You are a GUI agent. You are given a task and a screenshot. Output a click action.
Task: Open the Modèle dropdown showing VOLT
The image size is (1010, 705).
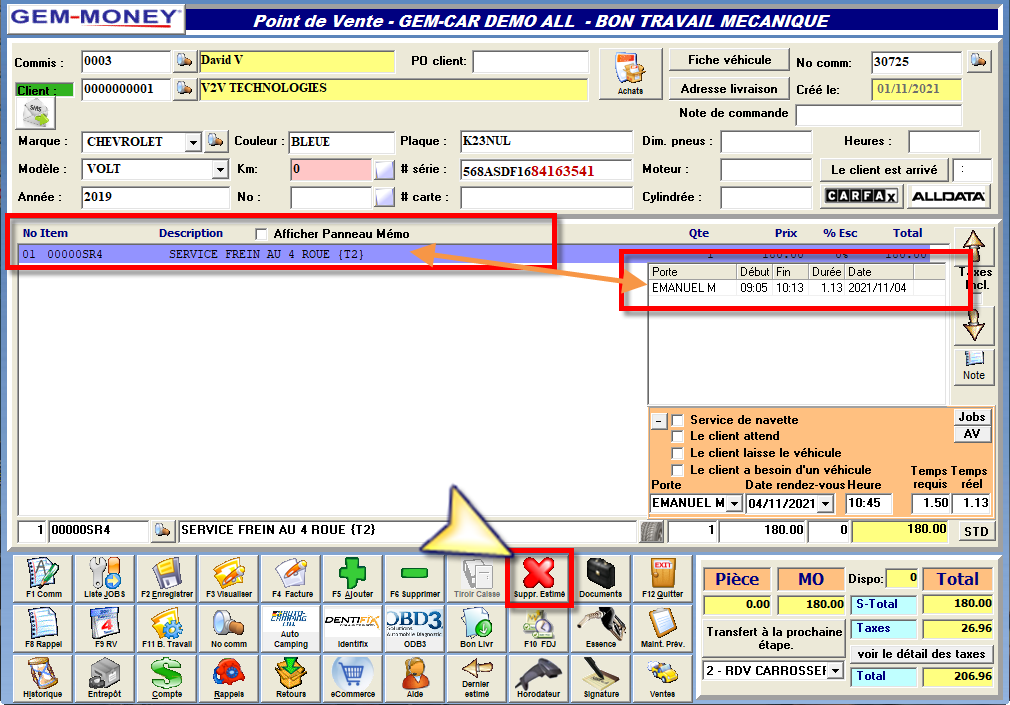[220, 169]
